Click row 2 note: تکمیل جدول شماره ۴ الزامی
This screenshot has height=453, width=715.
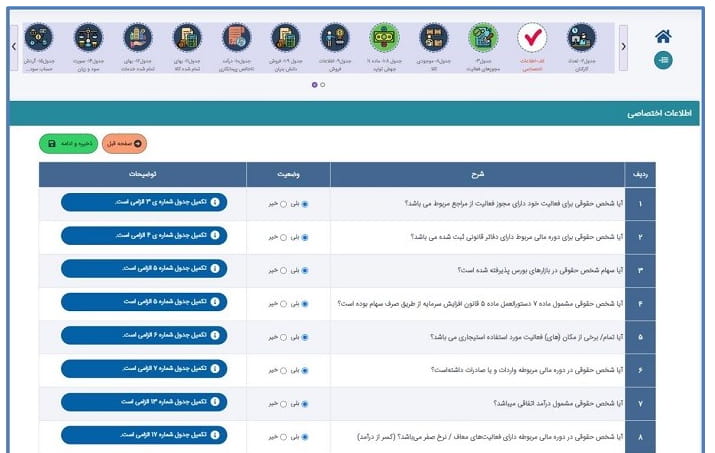(144, 235)
